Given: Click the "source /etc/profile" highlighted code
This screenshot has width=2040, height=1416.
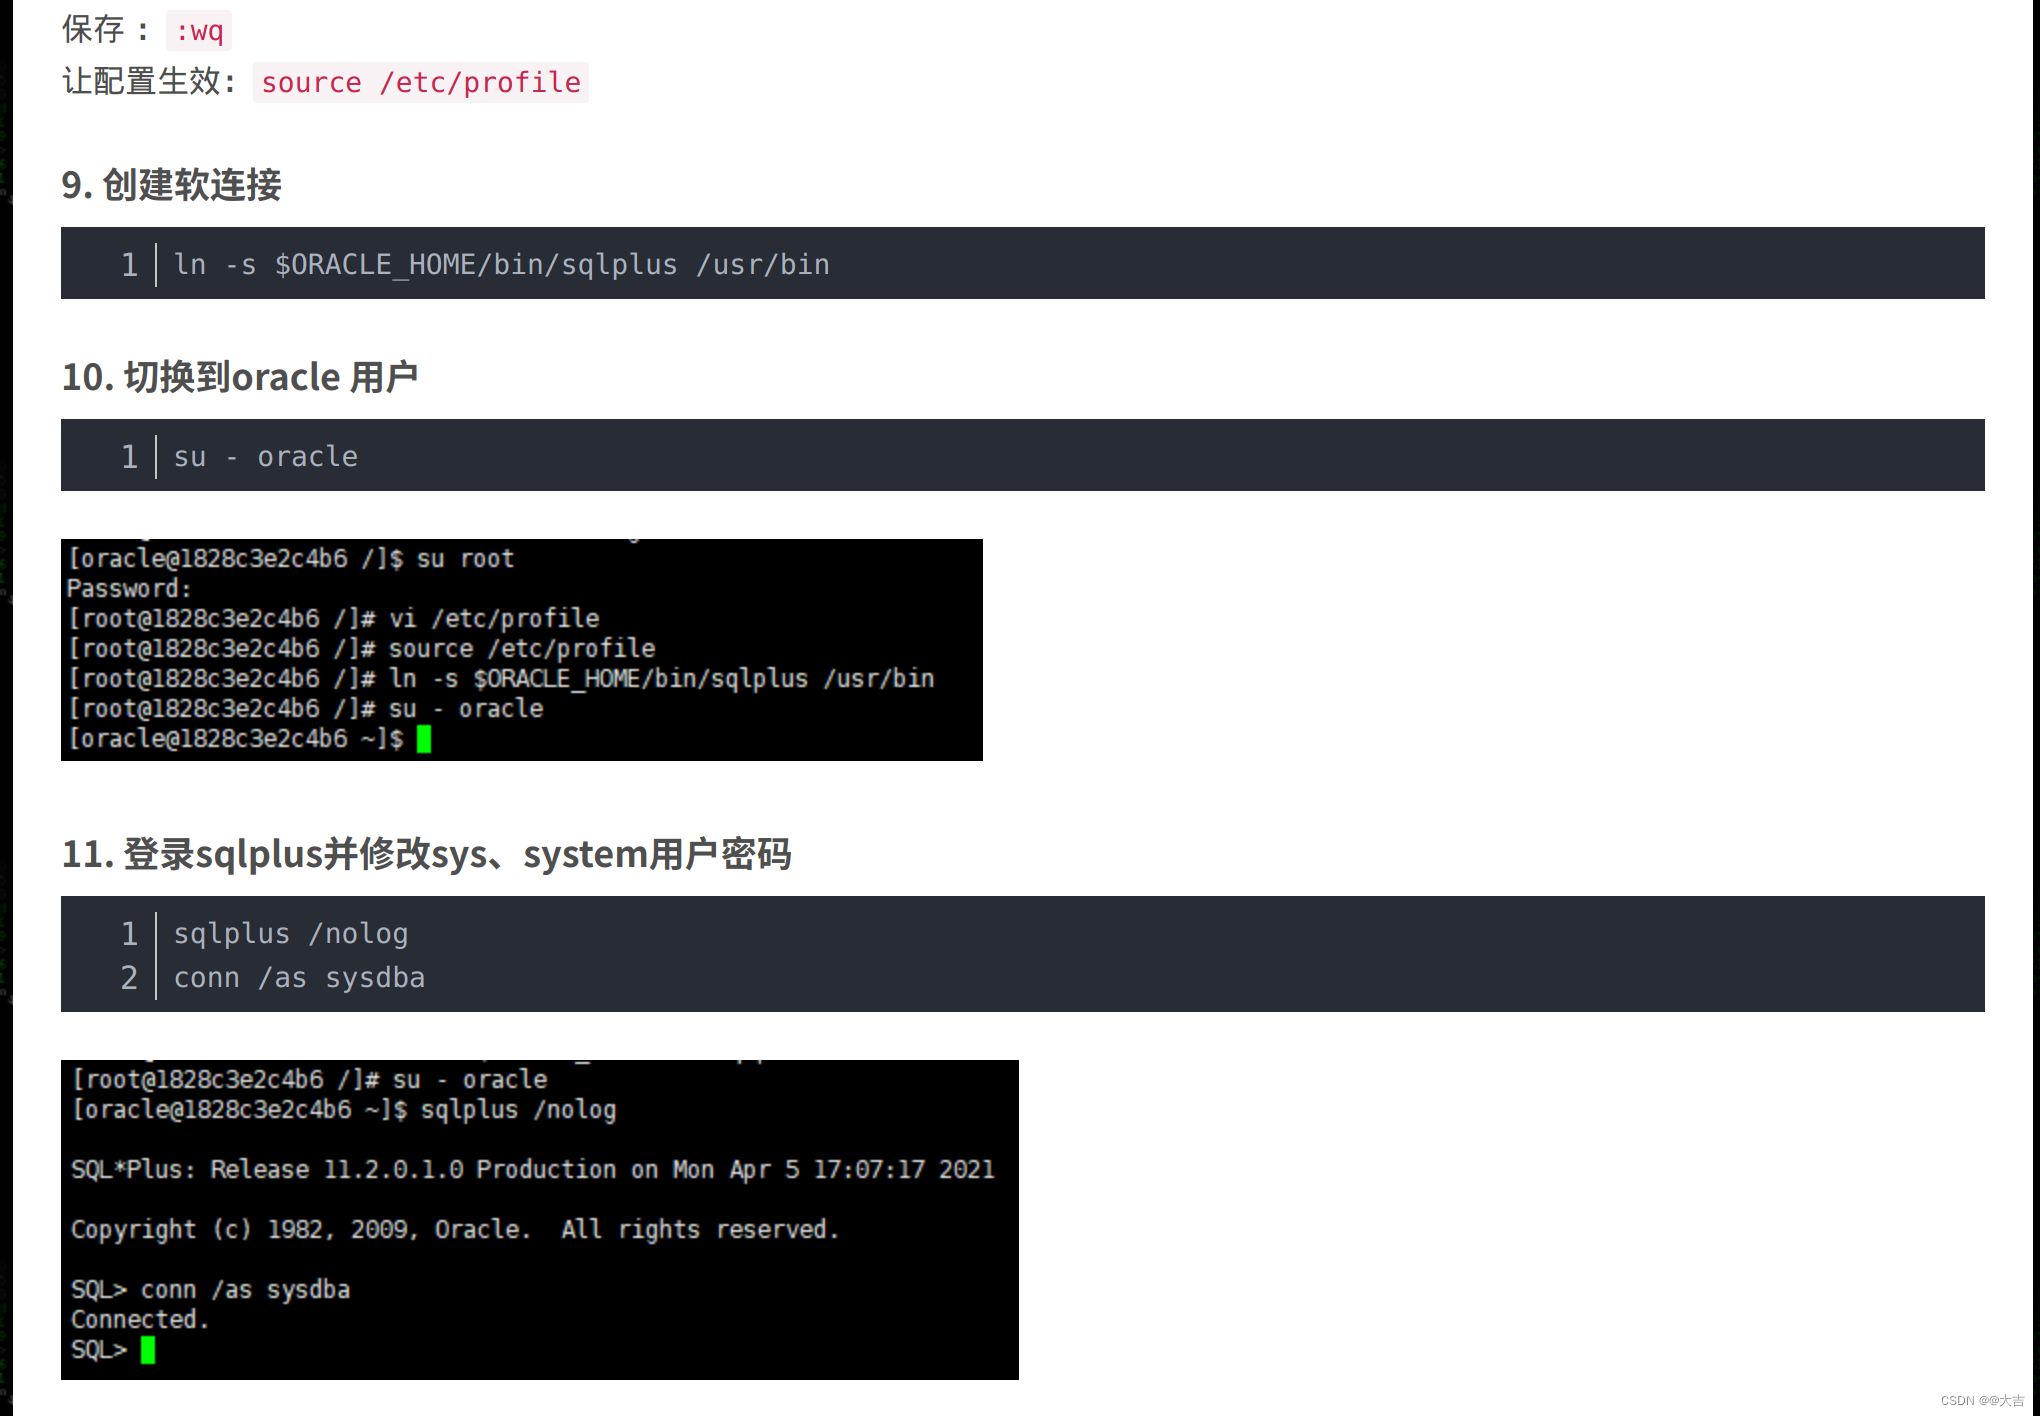Looking at the screenshot, I should (419, 82).
